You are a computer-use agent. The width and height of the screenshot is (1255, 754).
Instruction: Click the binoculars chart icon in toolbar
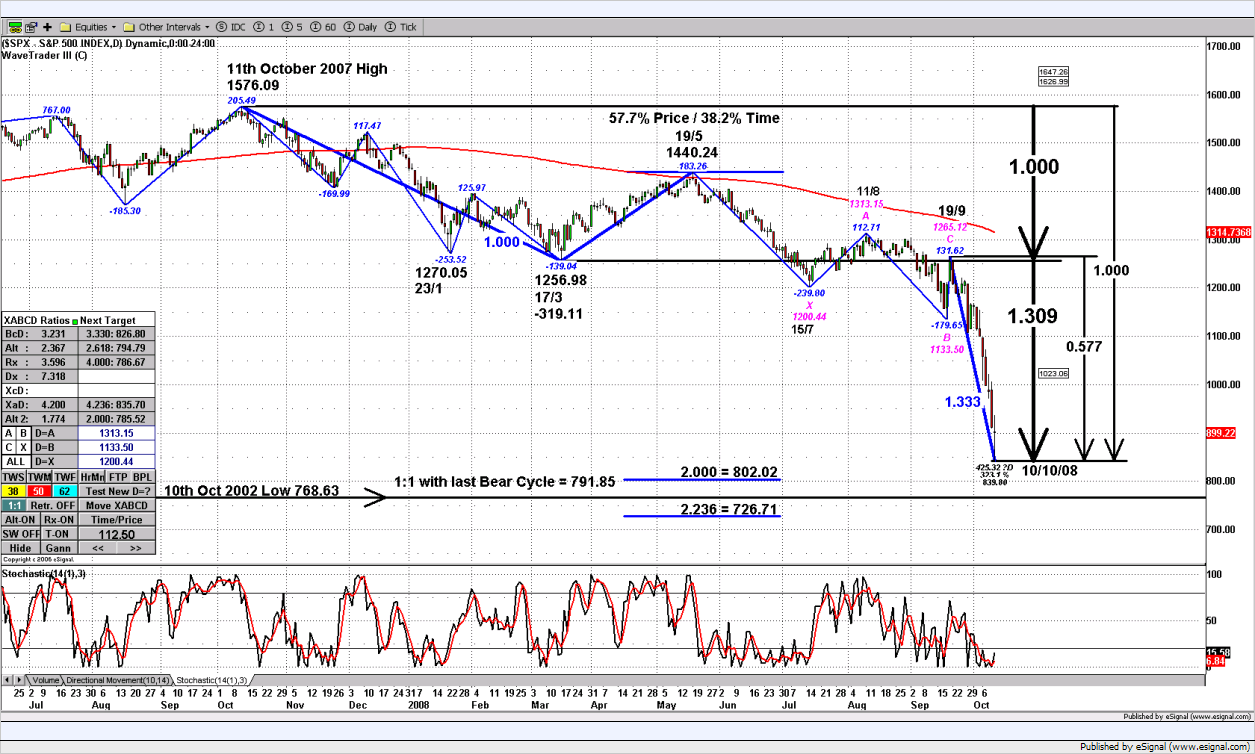[x=15, y=27]
